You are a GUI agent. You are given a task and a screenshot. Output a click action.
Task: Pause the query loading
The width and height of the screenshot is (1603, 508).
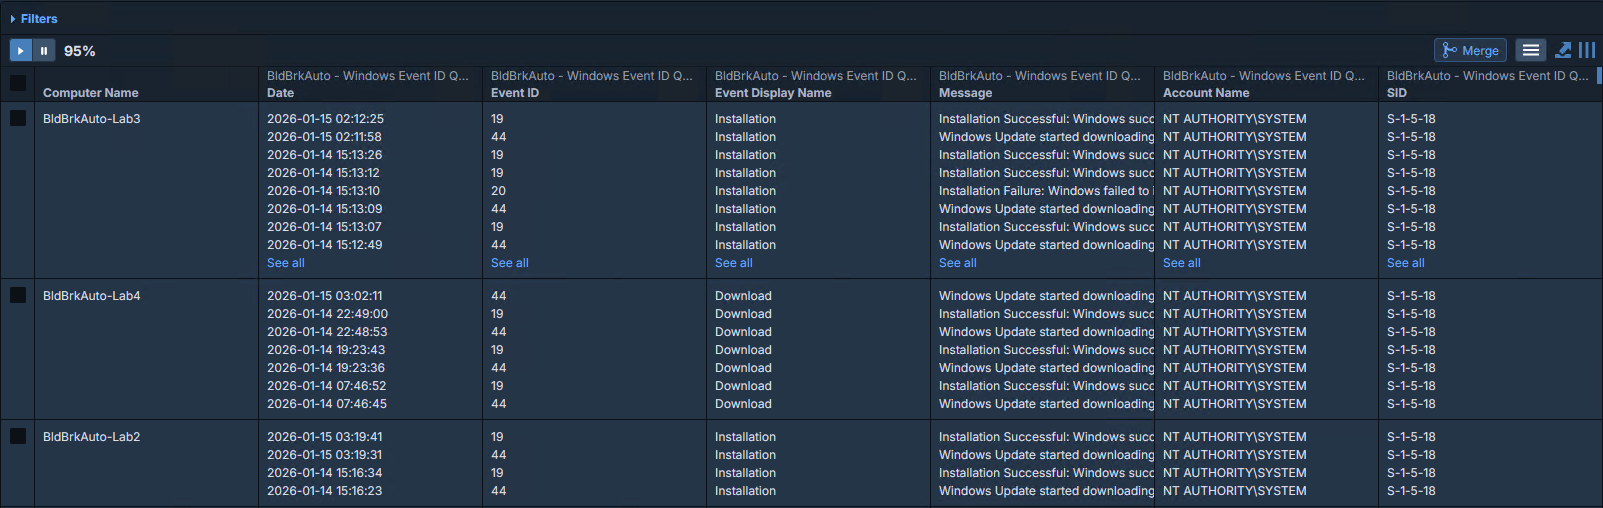[x=44, y=50]
